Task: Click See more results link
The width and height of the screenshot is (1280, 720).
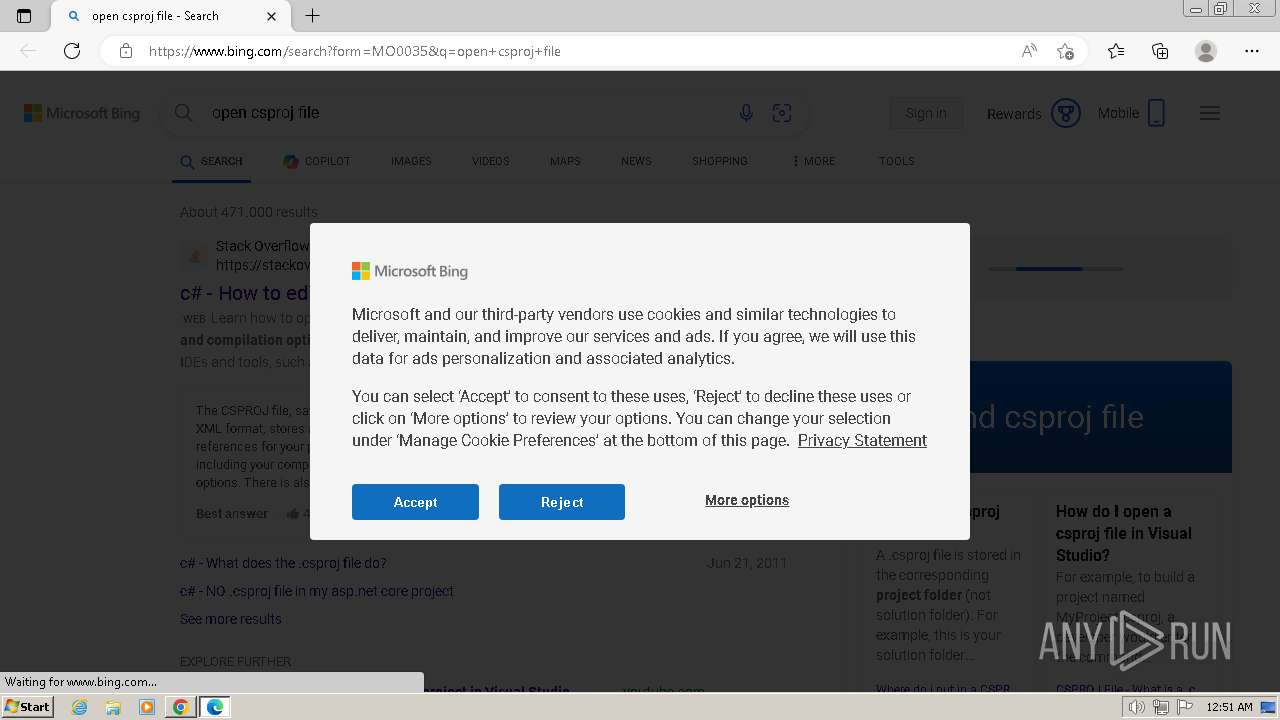Action: 231,619
